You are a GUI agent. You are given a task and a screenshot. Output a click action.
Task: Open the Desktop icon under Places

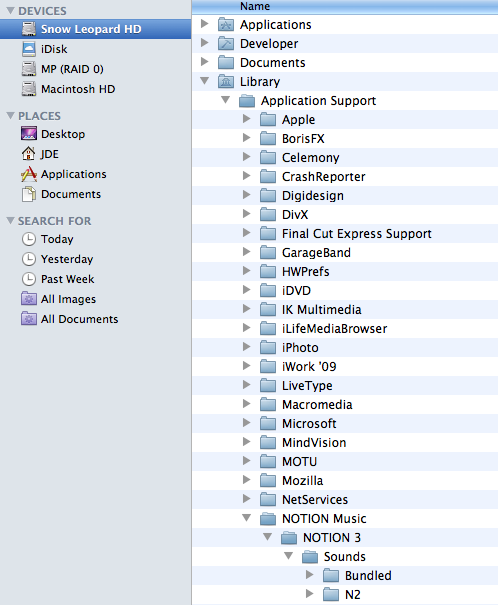point(29,134)
